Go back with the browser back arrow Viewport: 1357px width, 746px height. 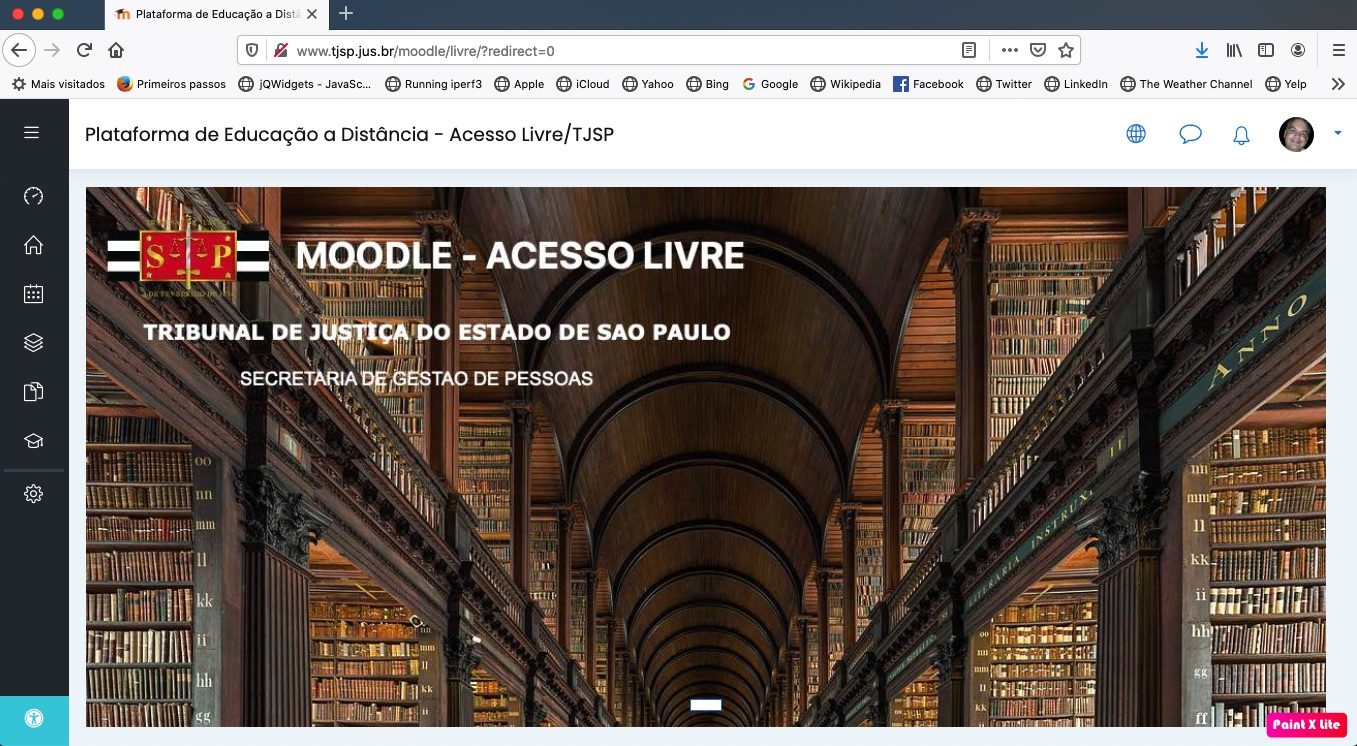click(x=21, y=50)
